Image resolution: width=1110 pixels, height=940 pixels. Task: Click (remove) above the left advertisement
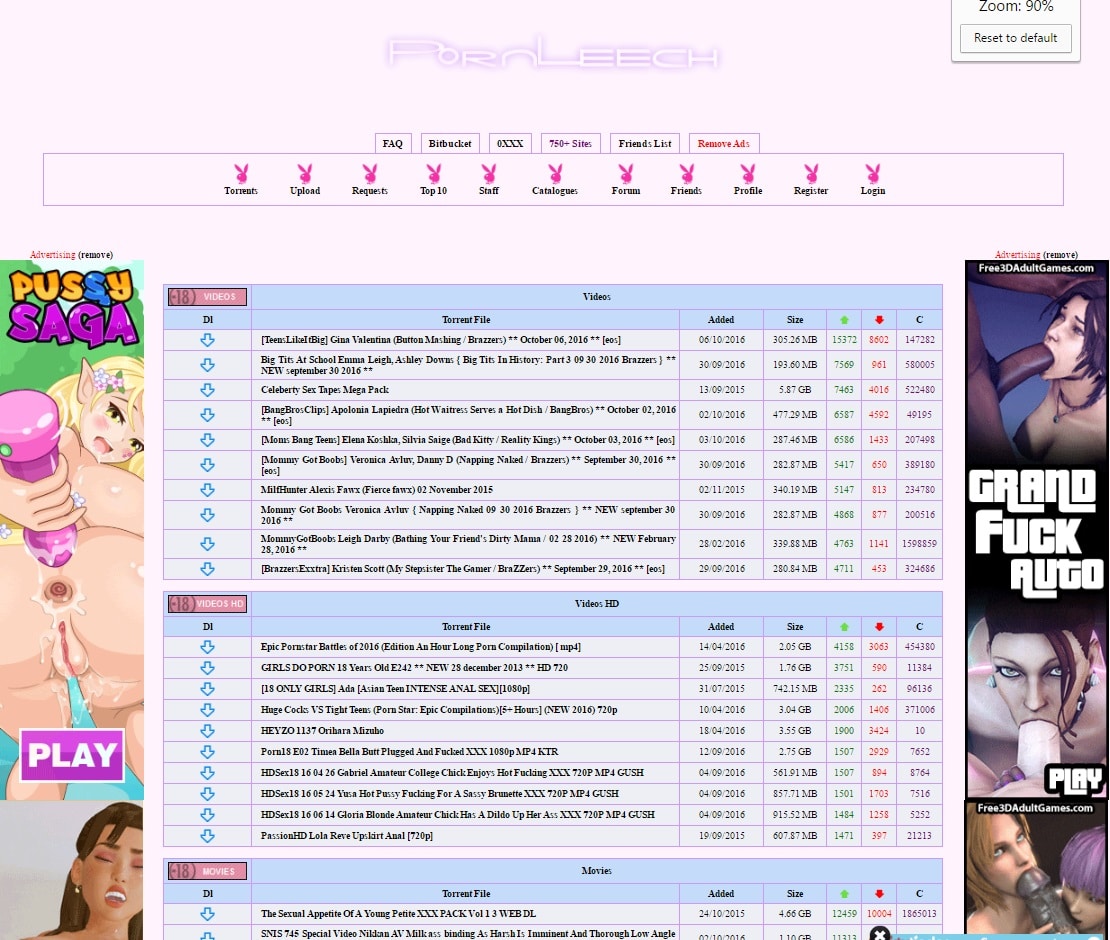coord(96,255)
